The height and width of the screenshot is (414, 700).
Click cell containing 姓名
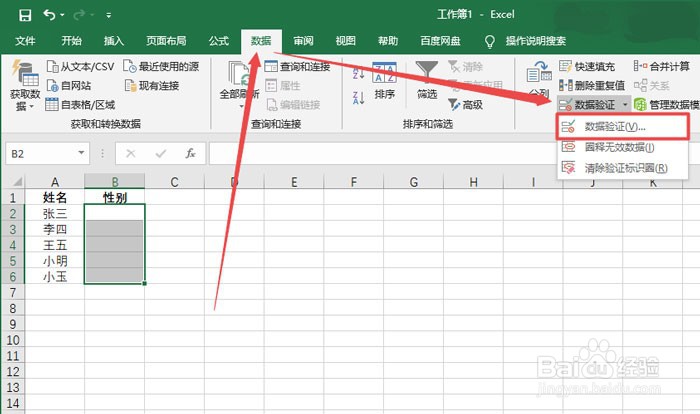click(55, 197)
